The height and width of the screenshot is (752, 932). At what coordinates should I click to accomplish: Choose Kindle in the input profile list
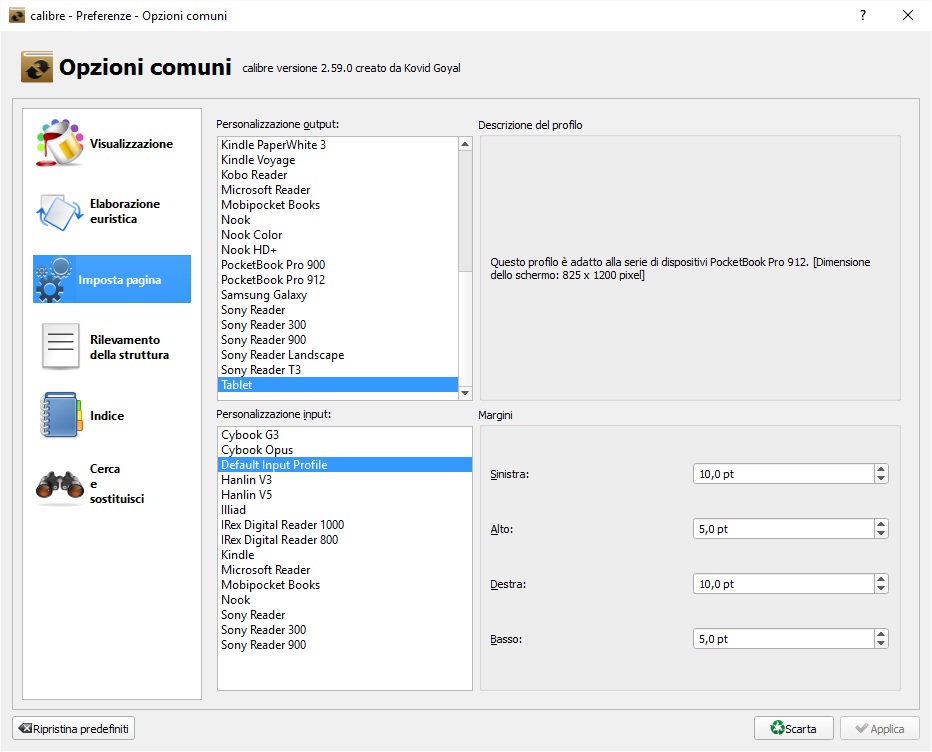238,555
